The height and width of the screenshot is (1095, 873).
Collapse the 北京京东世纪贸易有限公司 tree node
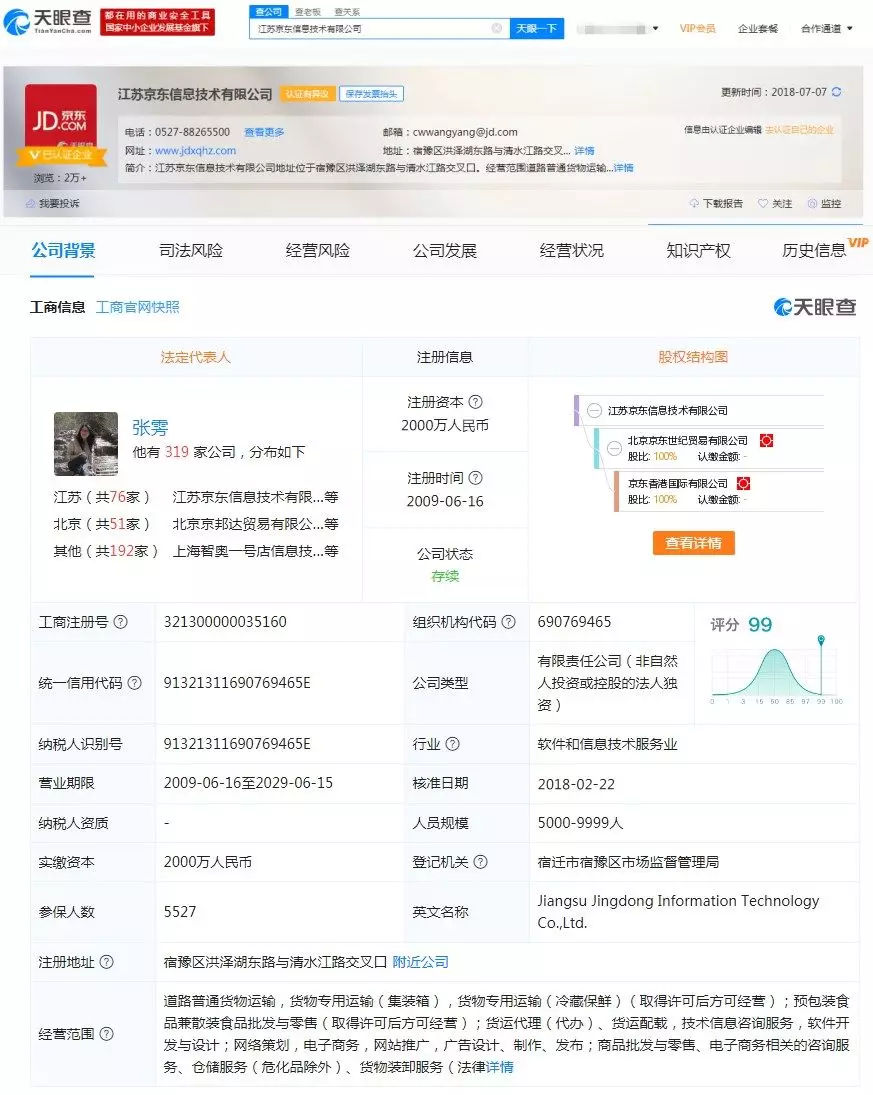pos(614,448)
